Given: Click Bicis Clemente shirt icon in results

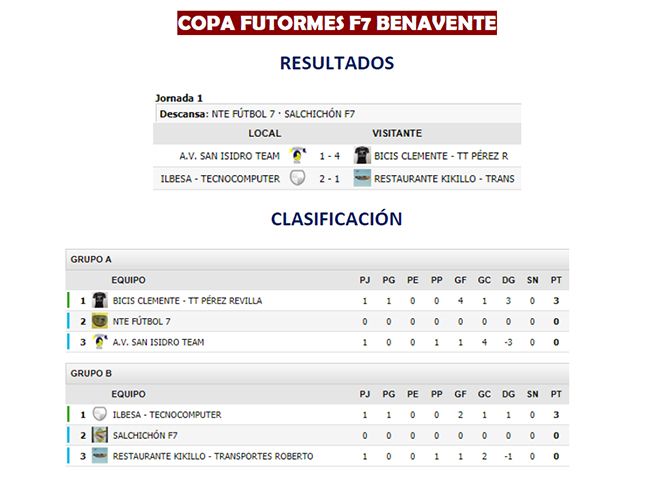Looking at the screenshot, I should coord(362,155).
